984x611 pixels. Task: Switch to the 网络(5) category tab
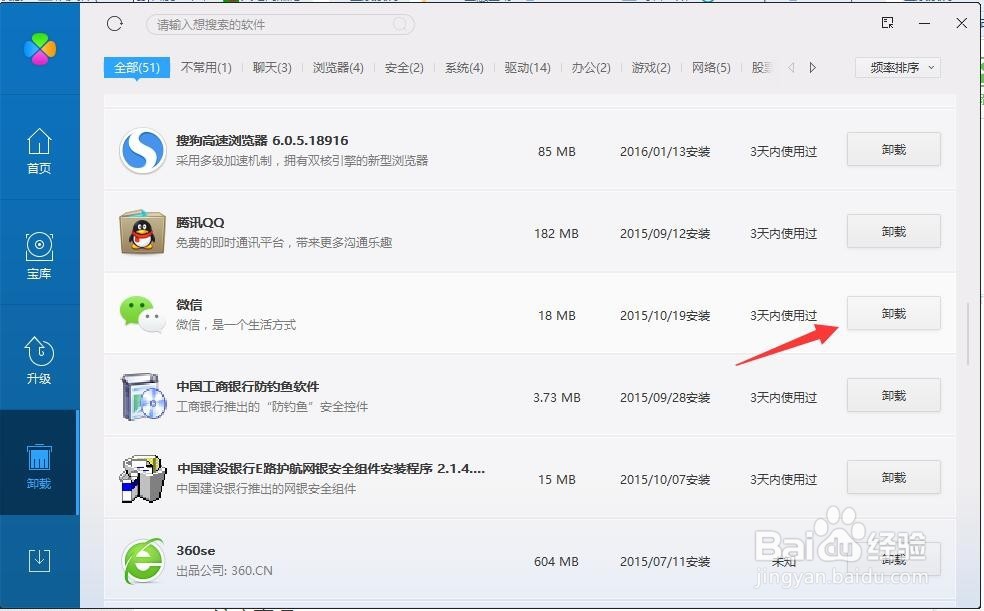click(711, 68)
